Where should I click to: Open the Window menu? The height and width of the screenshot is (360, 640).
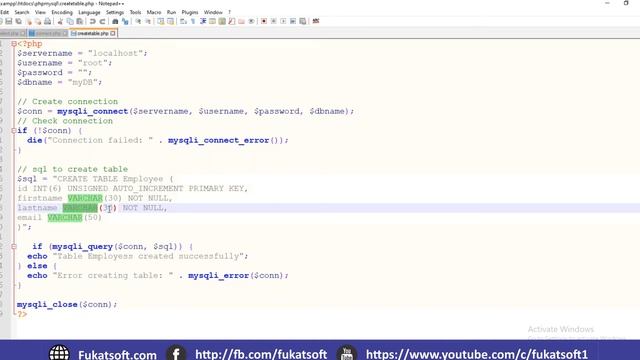tap(213, 13)
